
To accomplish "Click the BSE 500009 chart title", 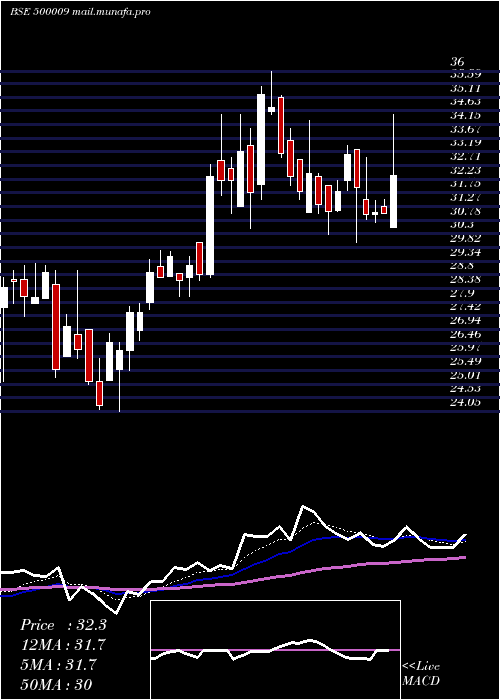I will [80, 12].
